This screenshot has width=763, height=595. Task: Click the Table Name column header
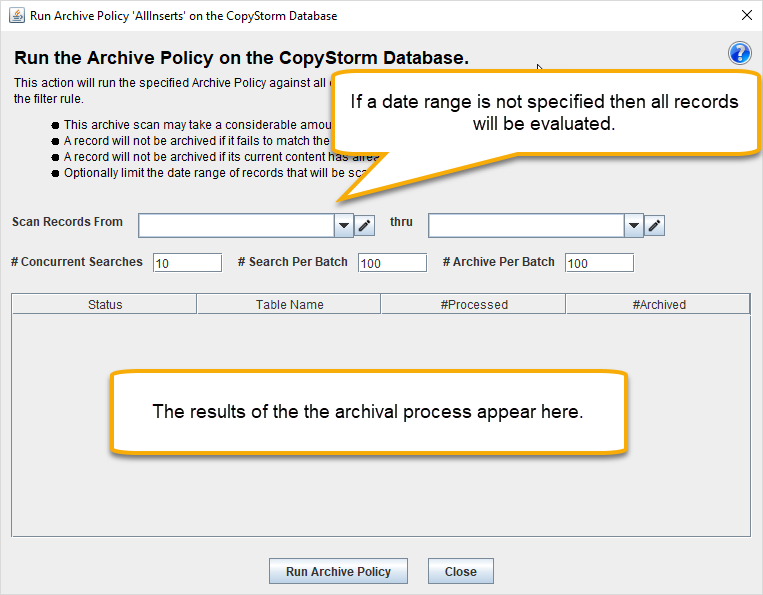(x=289, y=305)
